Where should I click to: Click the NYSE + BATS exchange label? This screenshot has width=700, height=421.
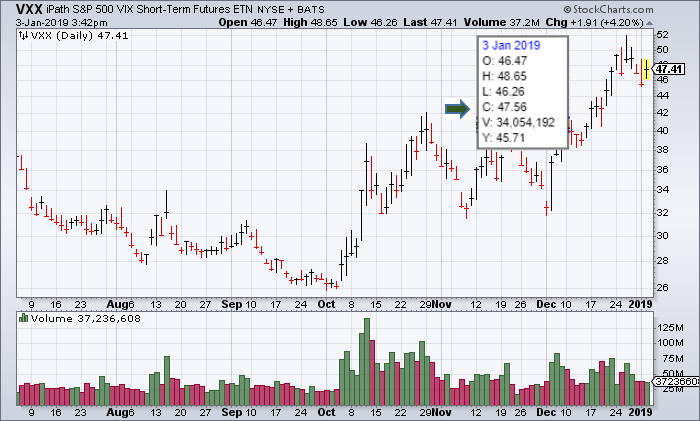(x=290, y=9)
